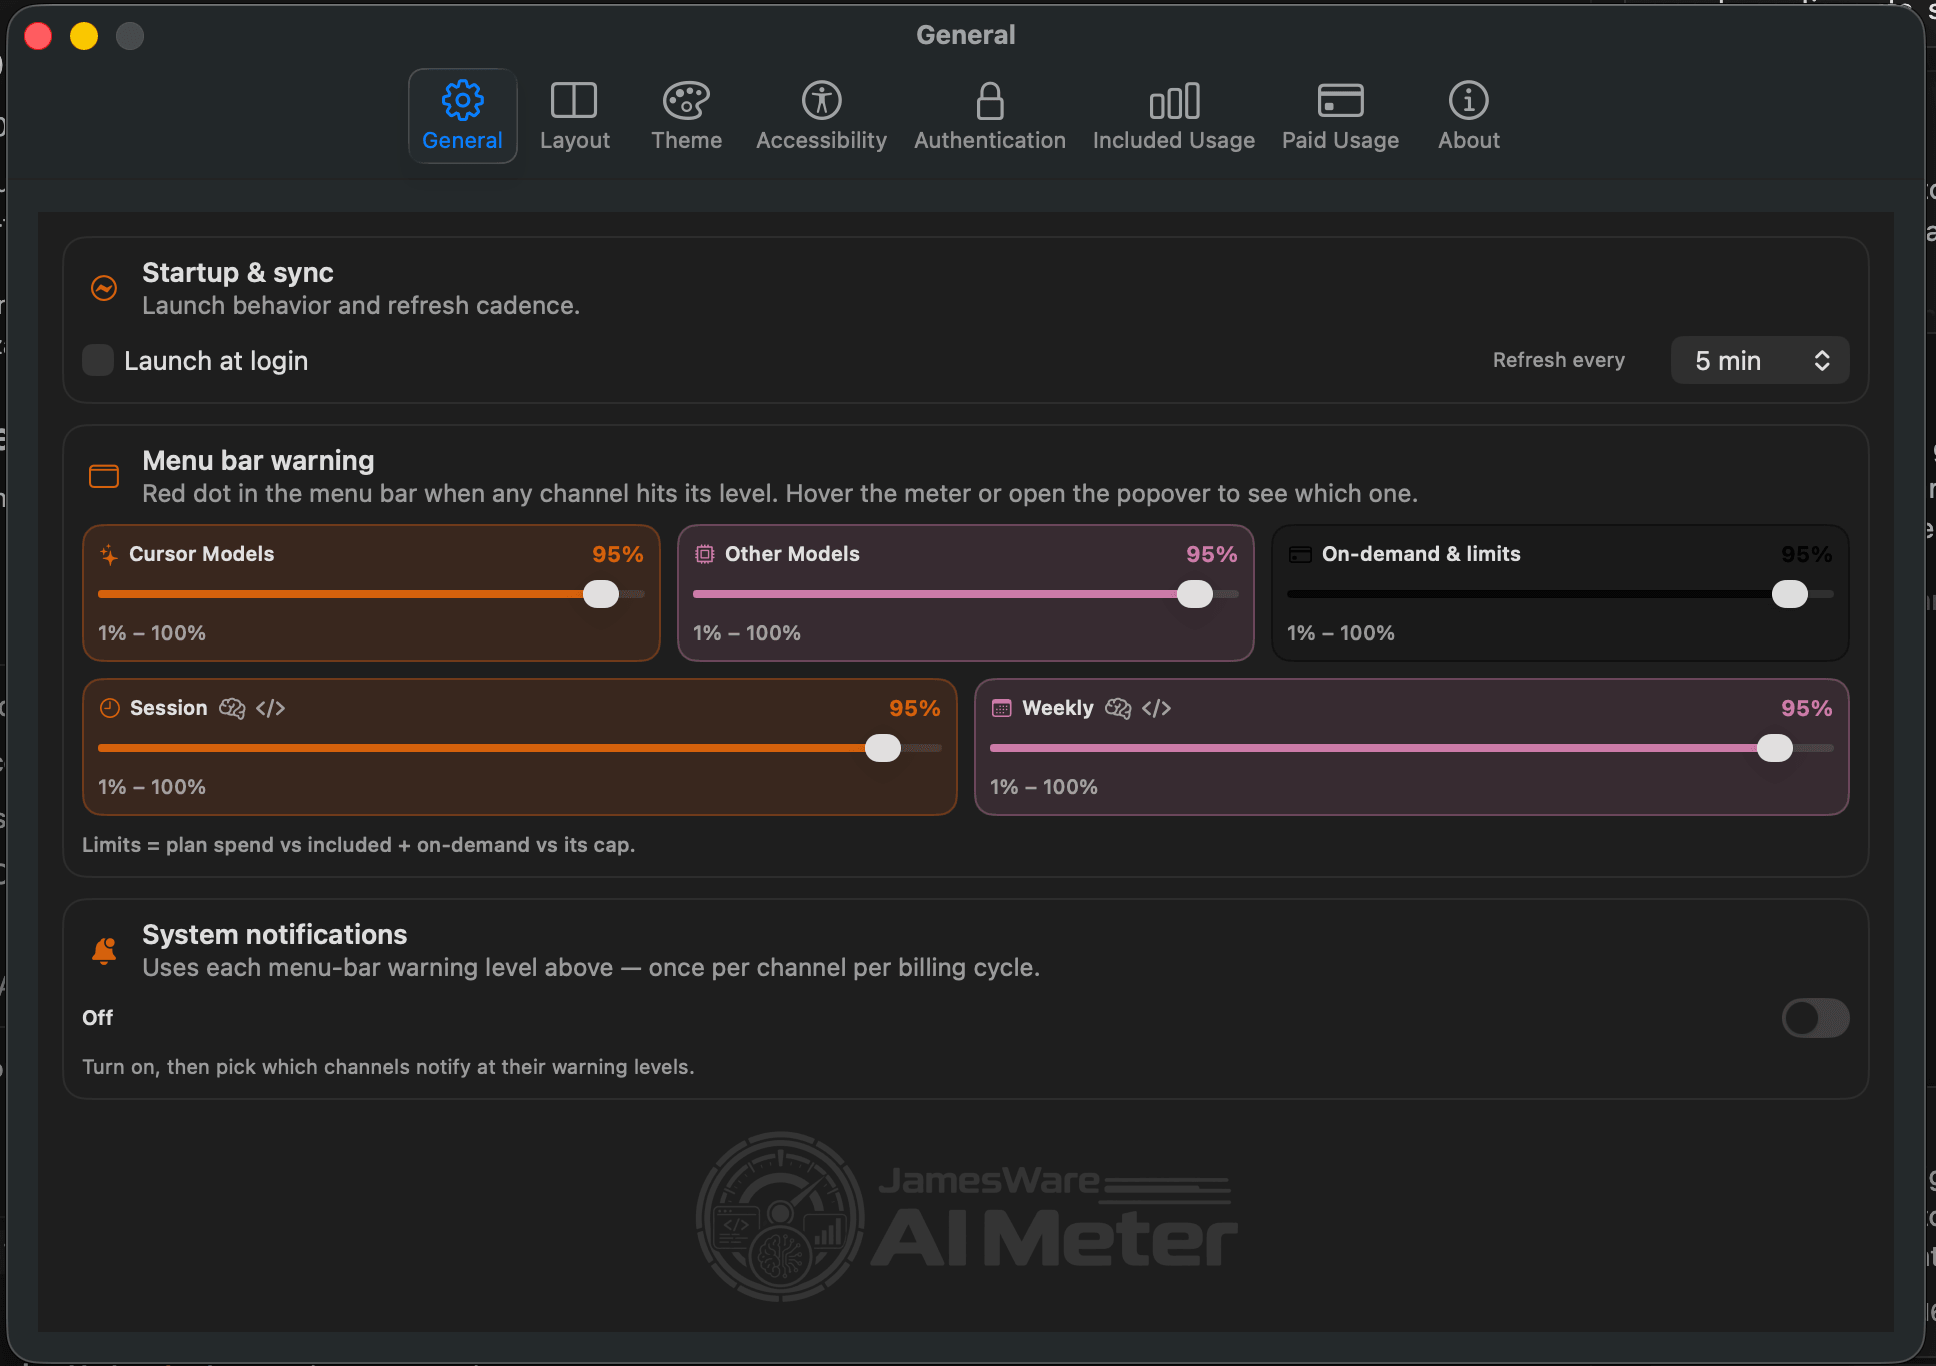Click the 95% value on Weekly card
The width and height of the screenshot is (1936, 1366).
pos(1806,708)
